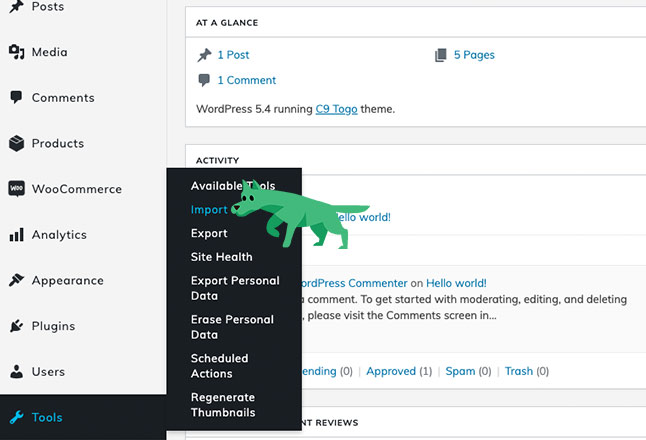Click the pin icon beside 1 Post
Screen dimensions: 646x440
coord(204,55)
